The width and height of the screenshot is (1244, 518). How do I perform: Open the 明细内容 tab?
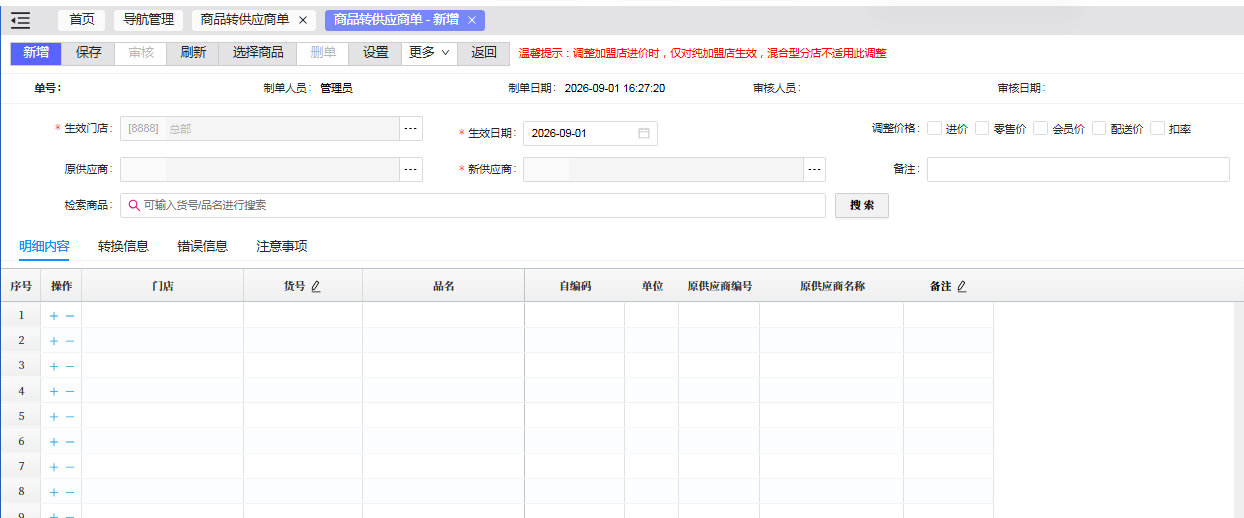coord(44,246)
